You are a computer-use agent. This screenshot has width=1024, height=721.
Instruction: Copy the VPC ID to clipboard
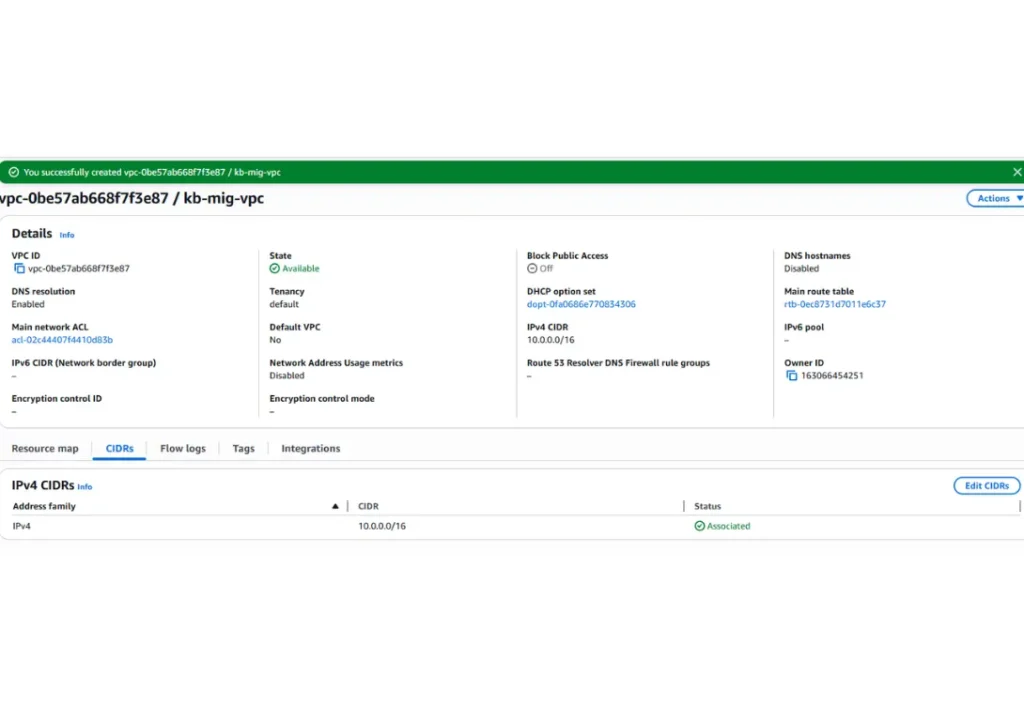(x=19, y=268)
